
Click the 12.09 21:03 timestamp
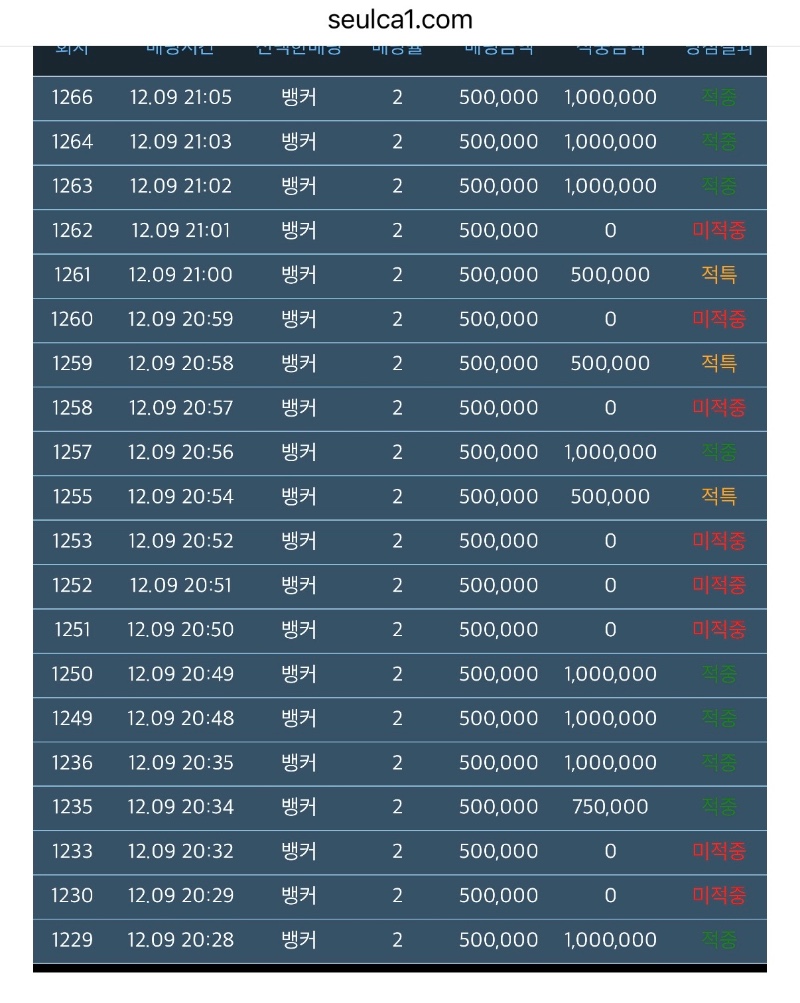coord(180,142)
